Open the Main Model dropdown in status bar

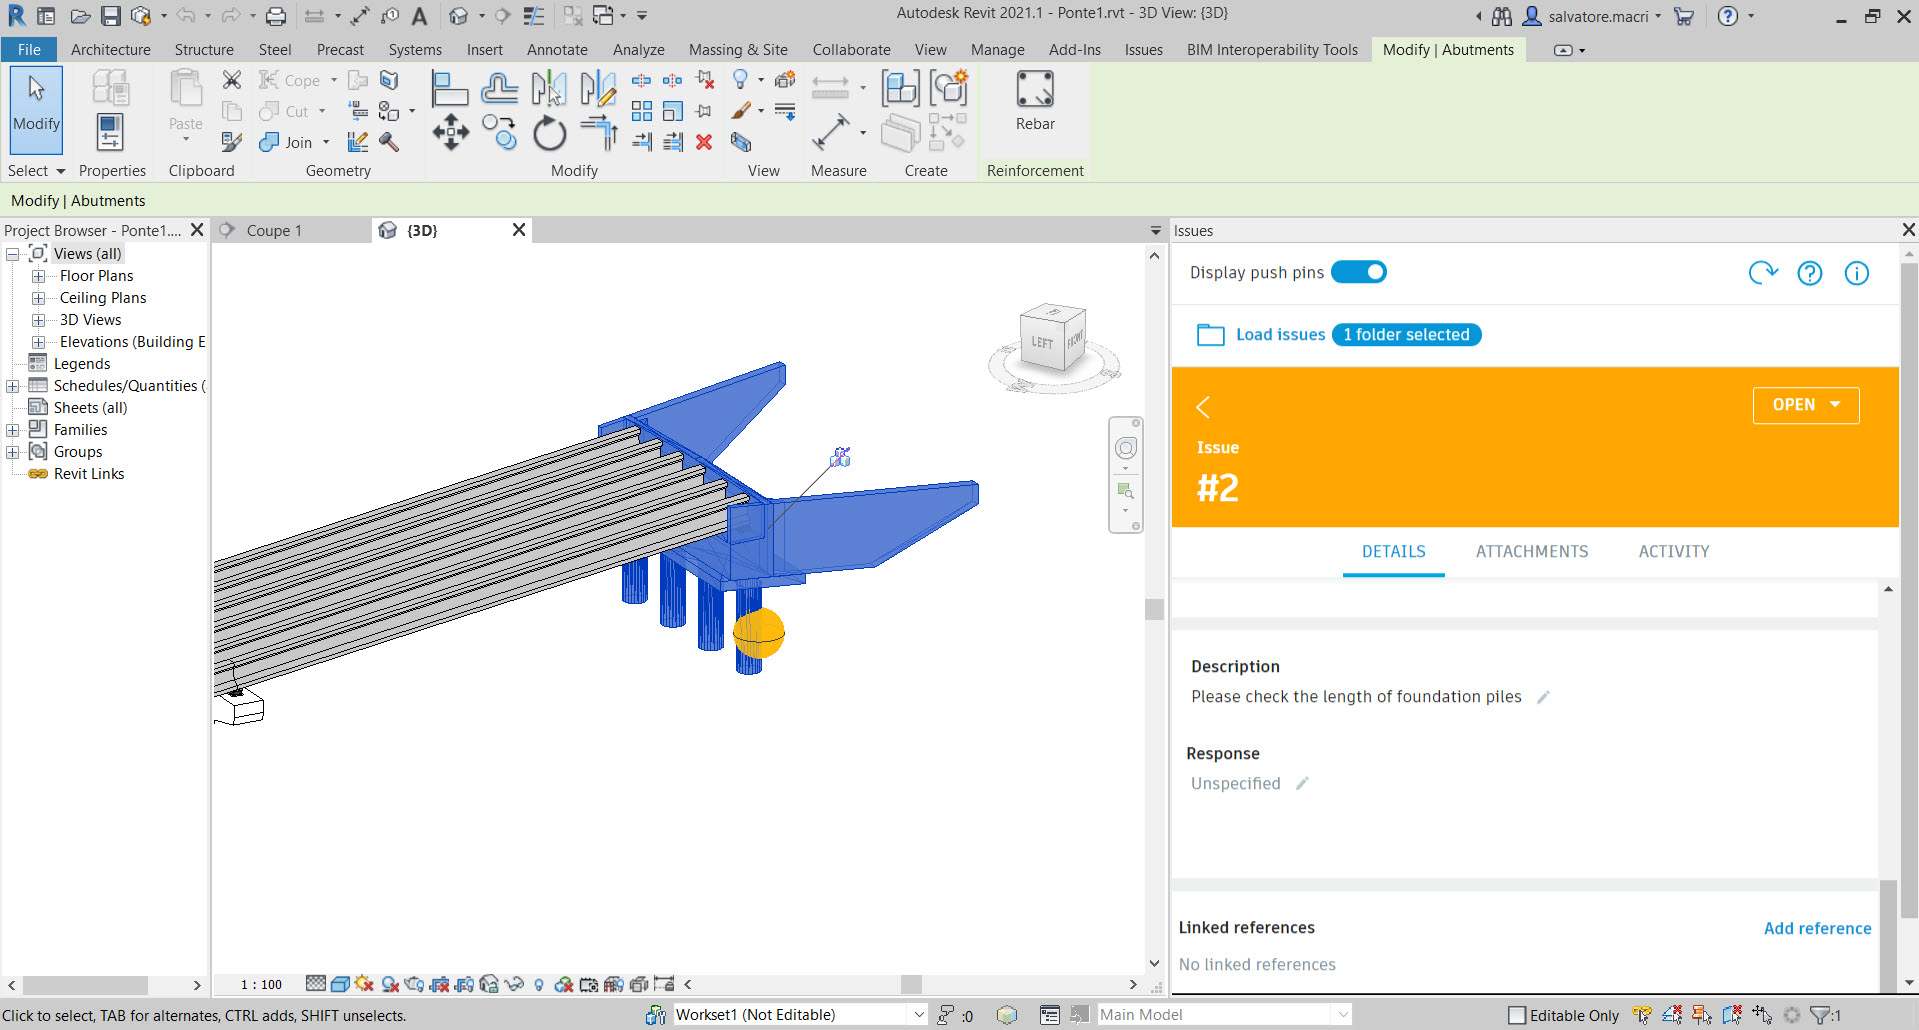click(x=1344, y=1014)
